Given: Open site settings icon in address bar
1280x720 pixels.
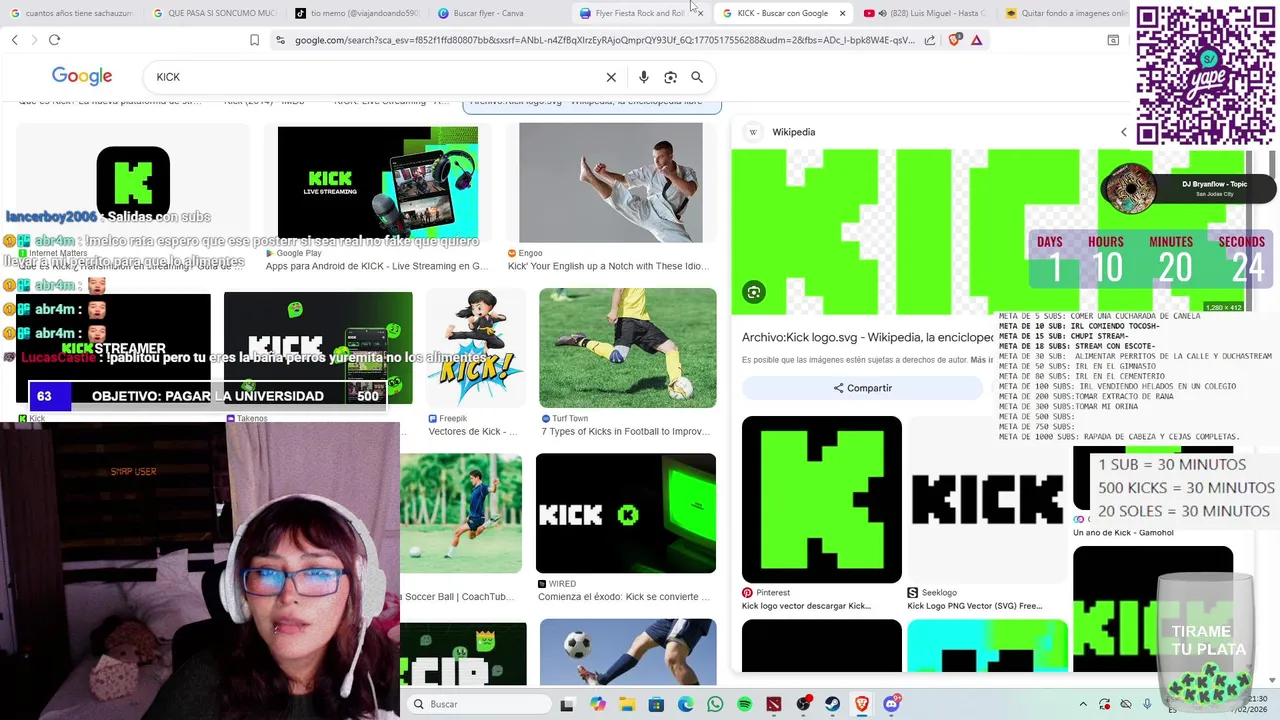Looking at the screenshot, I should [280, 40].
